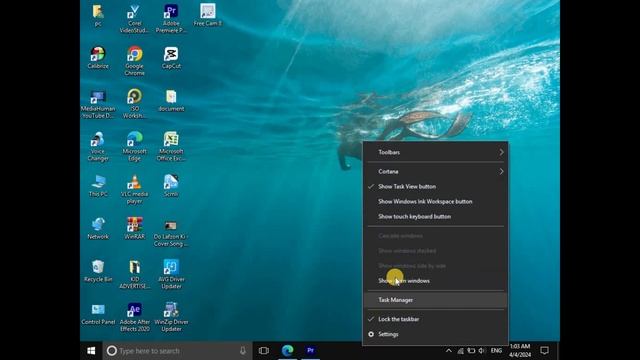The image size is (640, 360).
Task: Show hidden system tray icons
Action: 449,351
